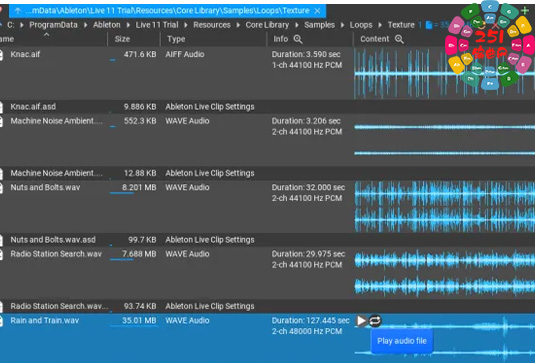Click the 7.688 MB size value
This screenshot has height=363, width=535.
pos(139,254)
